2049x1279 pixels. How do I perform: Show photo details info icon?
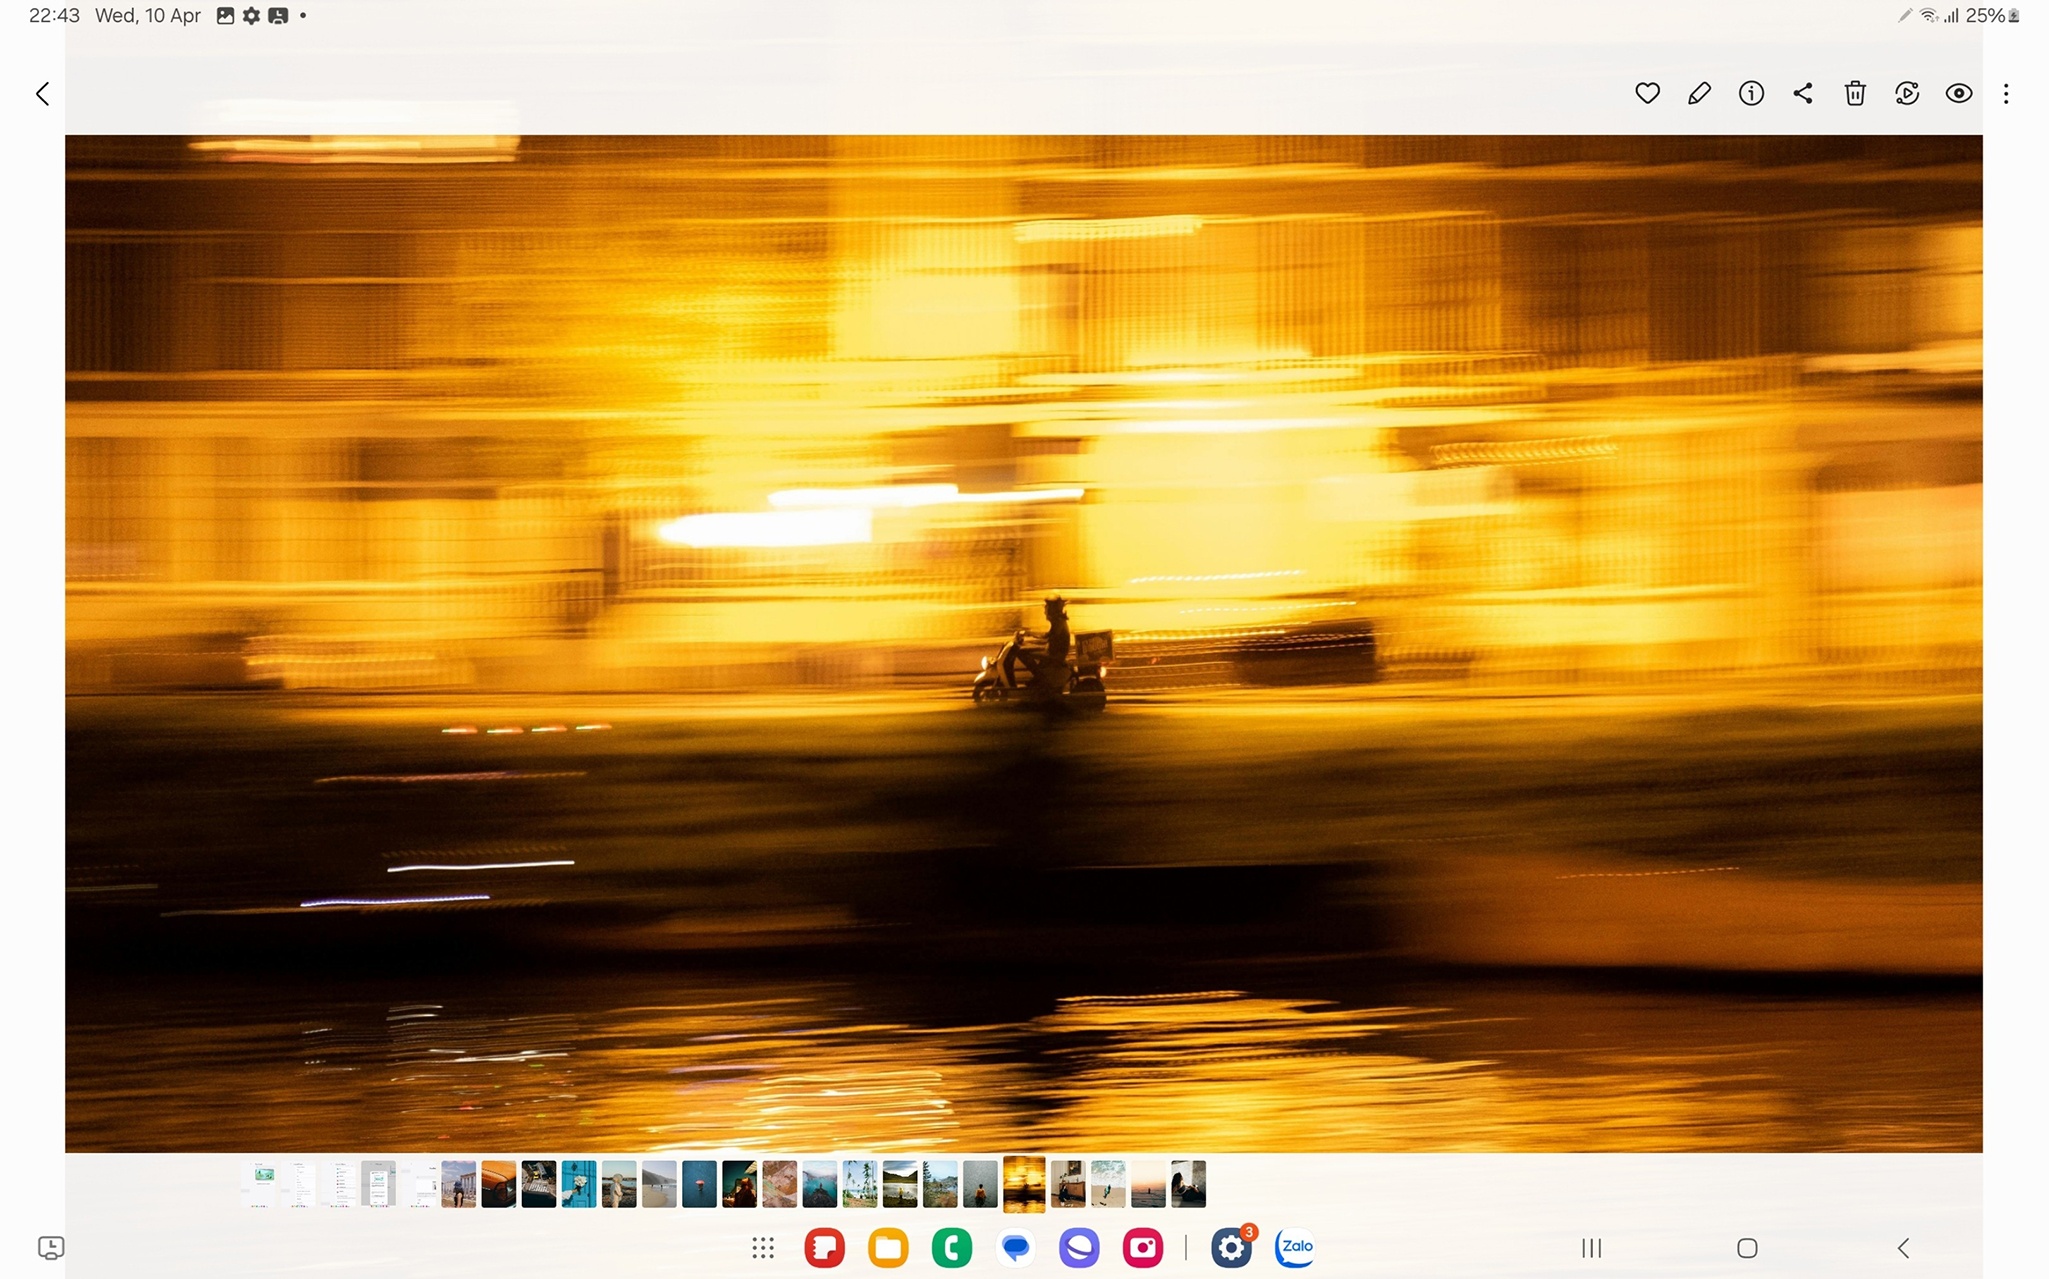[x=1751, y=93]
